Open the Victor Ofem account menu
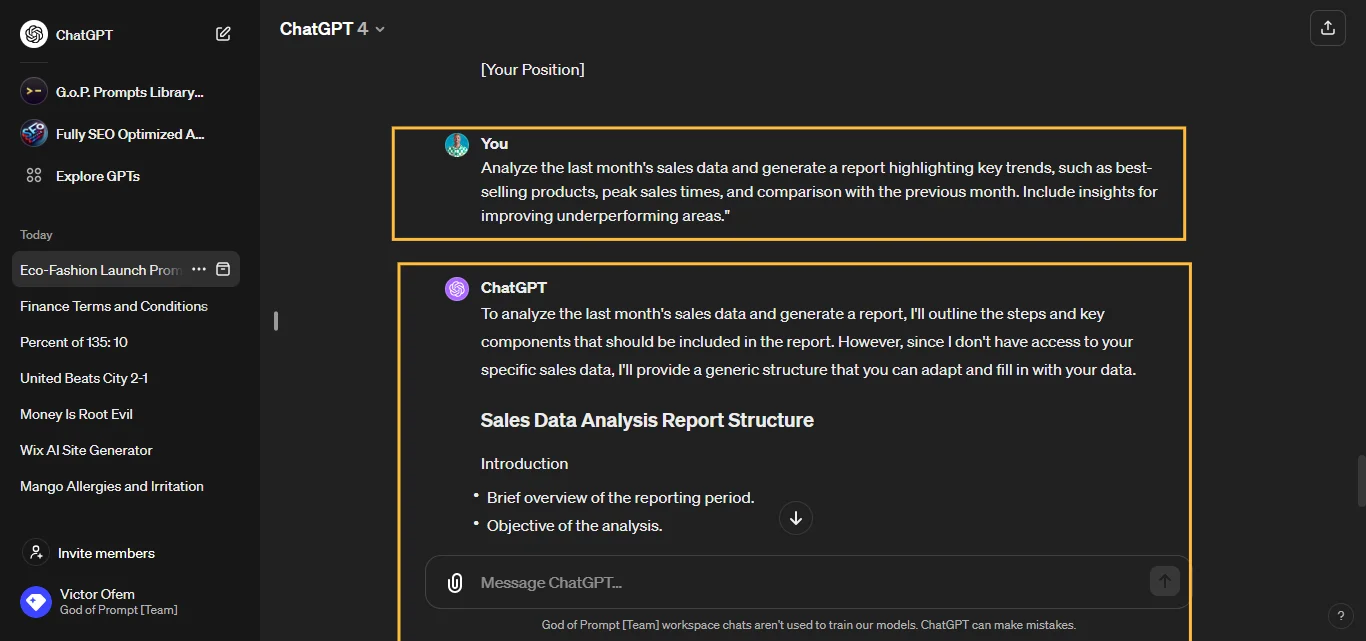1366x641 pixels. [x=126, y=602]
